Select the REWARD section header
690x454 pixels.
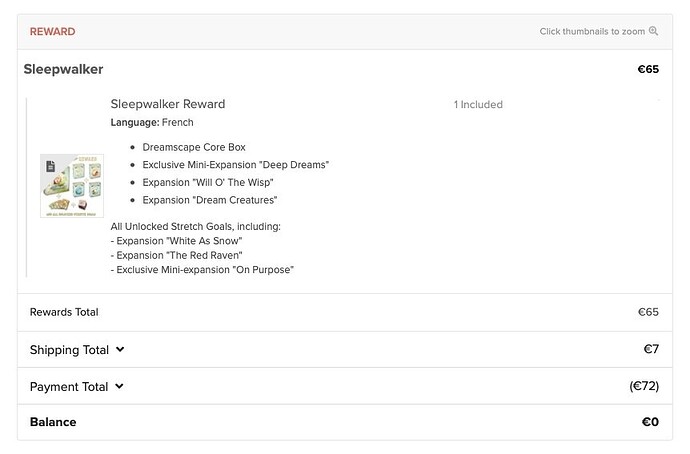(x=52, y=32)
